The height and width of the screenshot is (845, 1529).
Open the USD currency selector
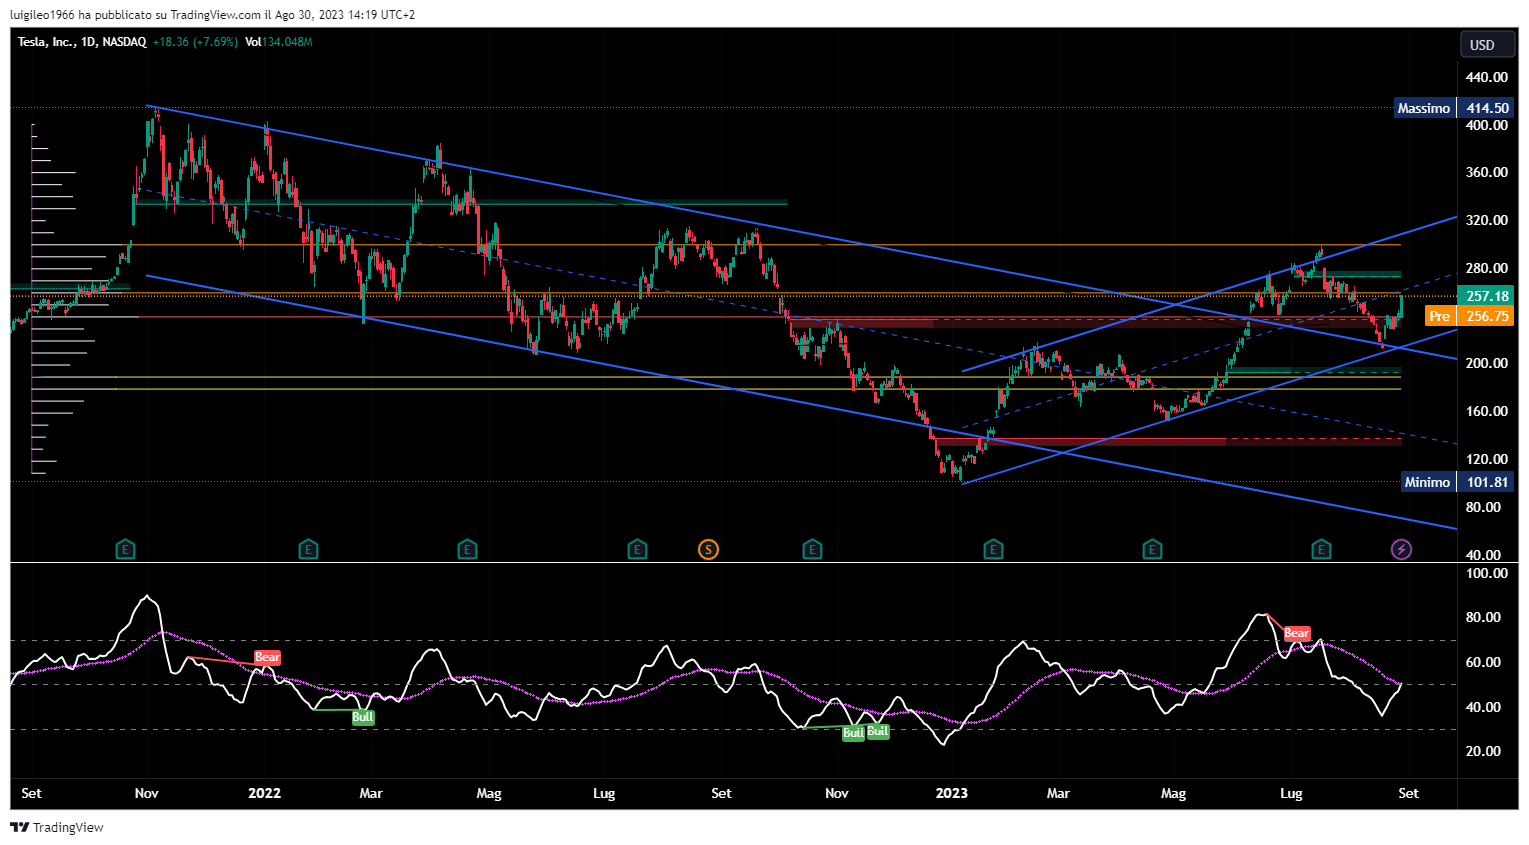tap(1487, 45)
